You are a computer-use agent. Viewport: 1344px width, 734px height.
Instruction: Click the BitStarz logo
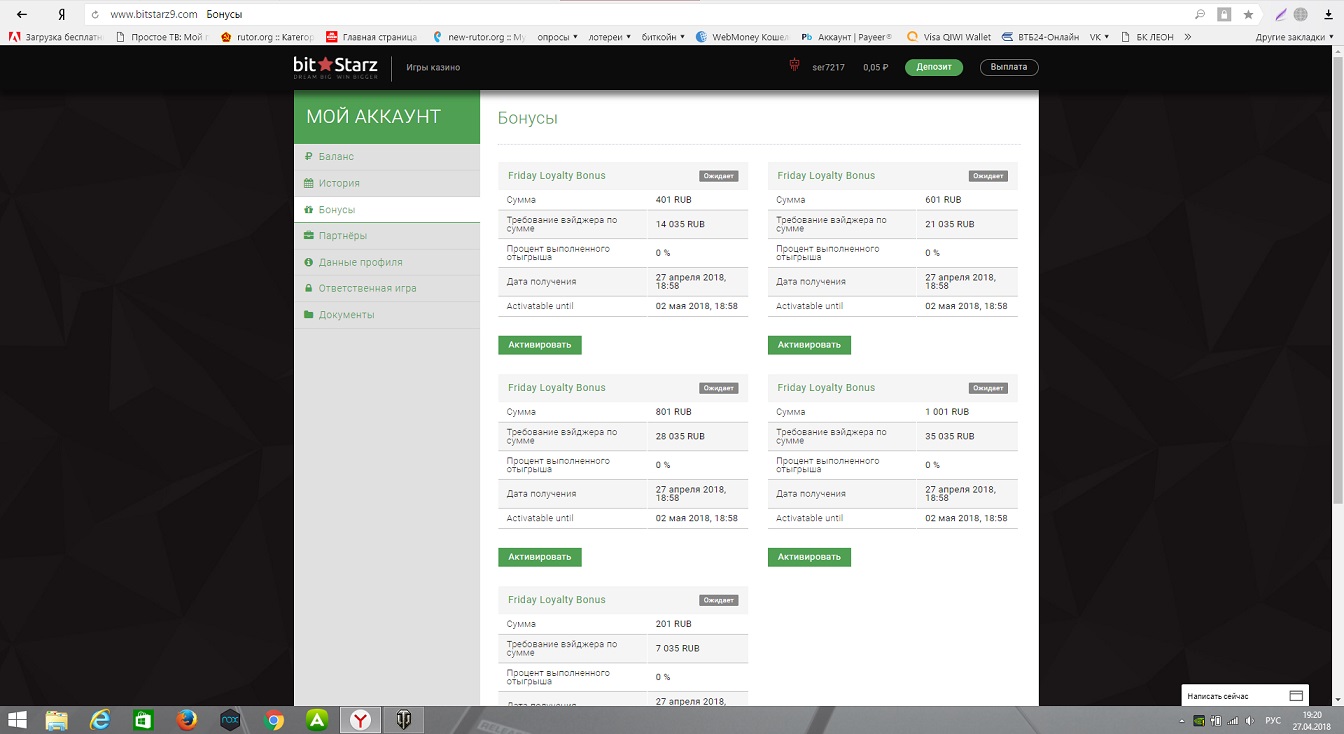(335, 67)
